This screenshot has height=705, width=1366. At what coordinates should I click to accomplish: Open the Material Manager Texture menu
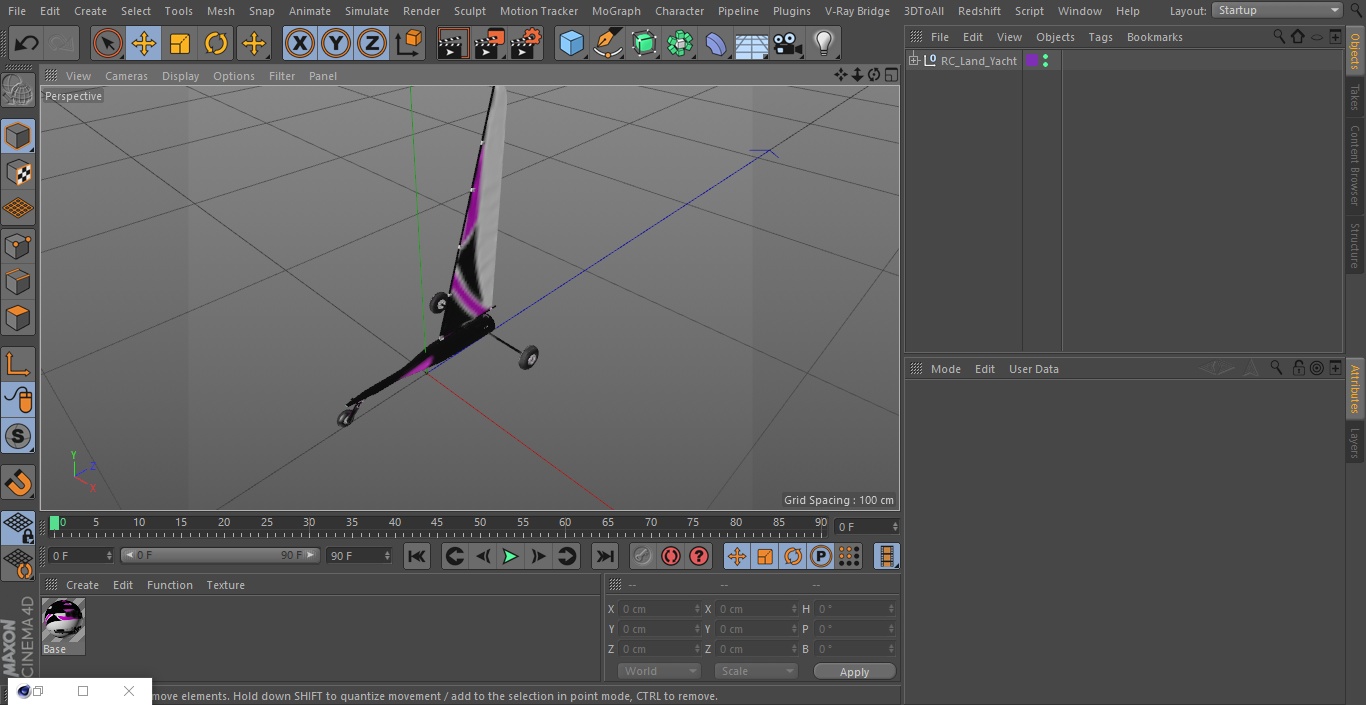(x=225, y=585)
